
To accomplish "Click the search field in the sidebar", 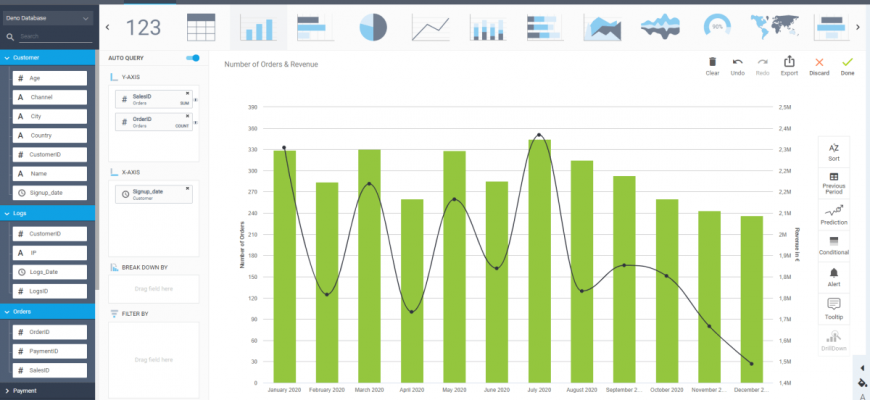I will pos(55,37).
